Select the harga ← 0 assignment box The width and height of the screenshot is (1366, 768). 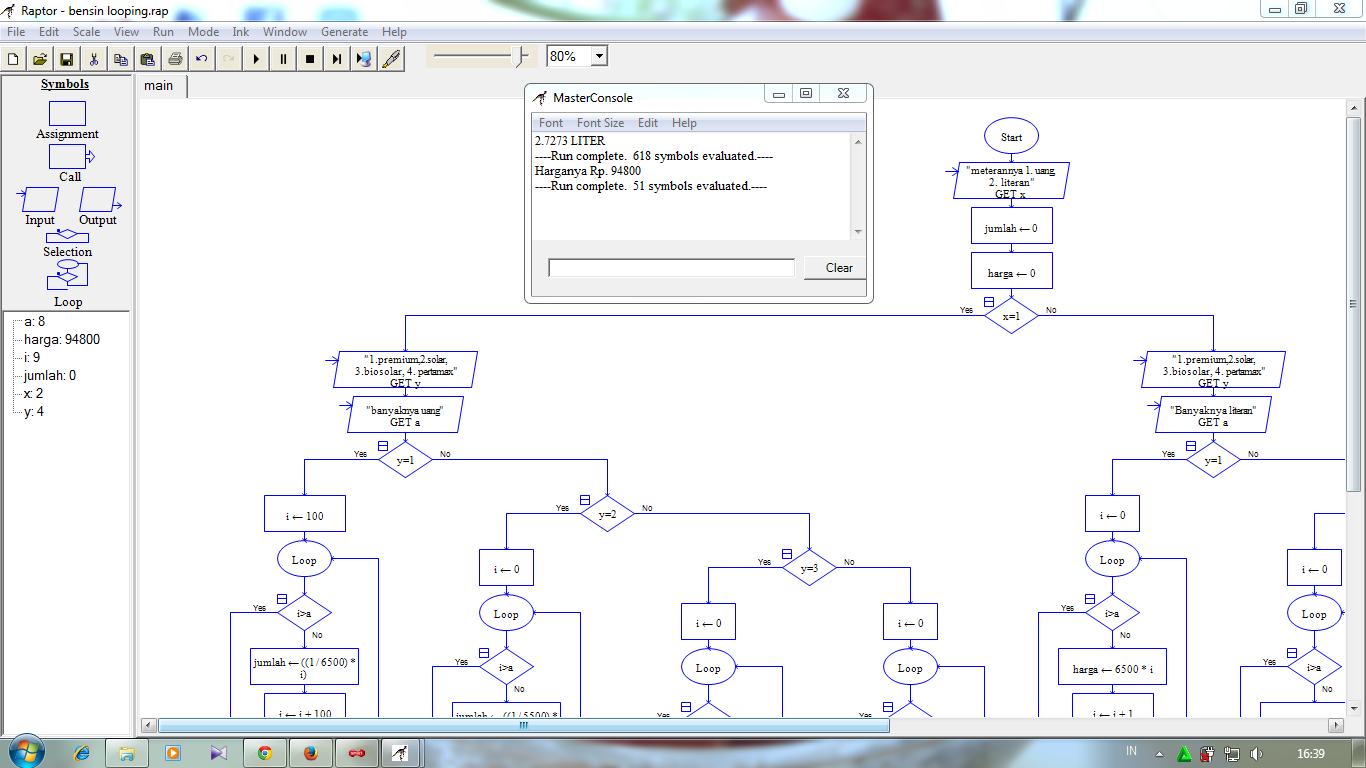coord(1011,271)
